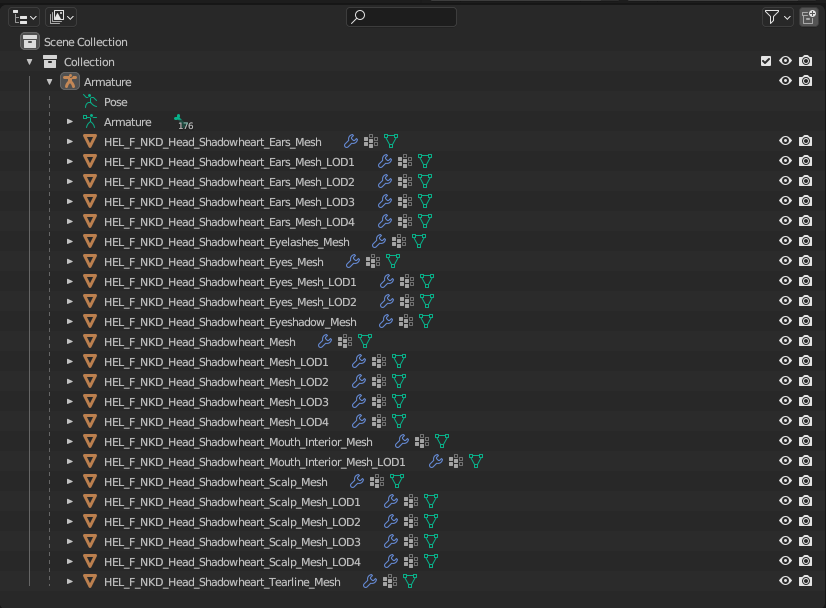Select HEL_F_NKD_Head_Shadowheart_Mouth_Interior_Mesh

pos(238,443)
